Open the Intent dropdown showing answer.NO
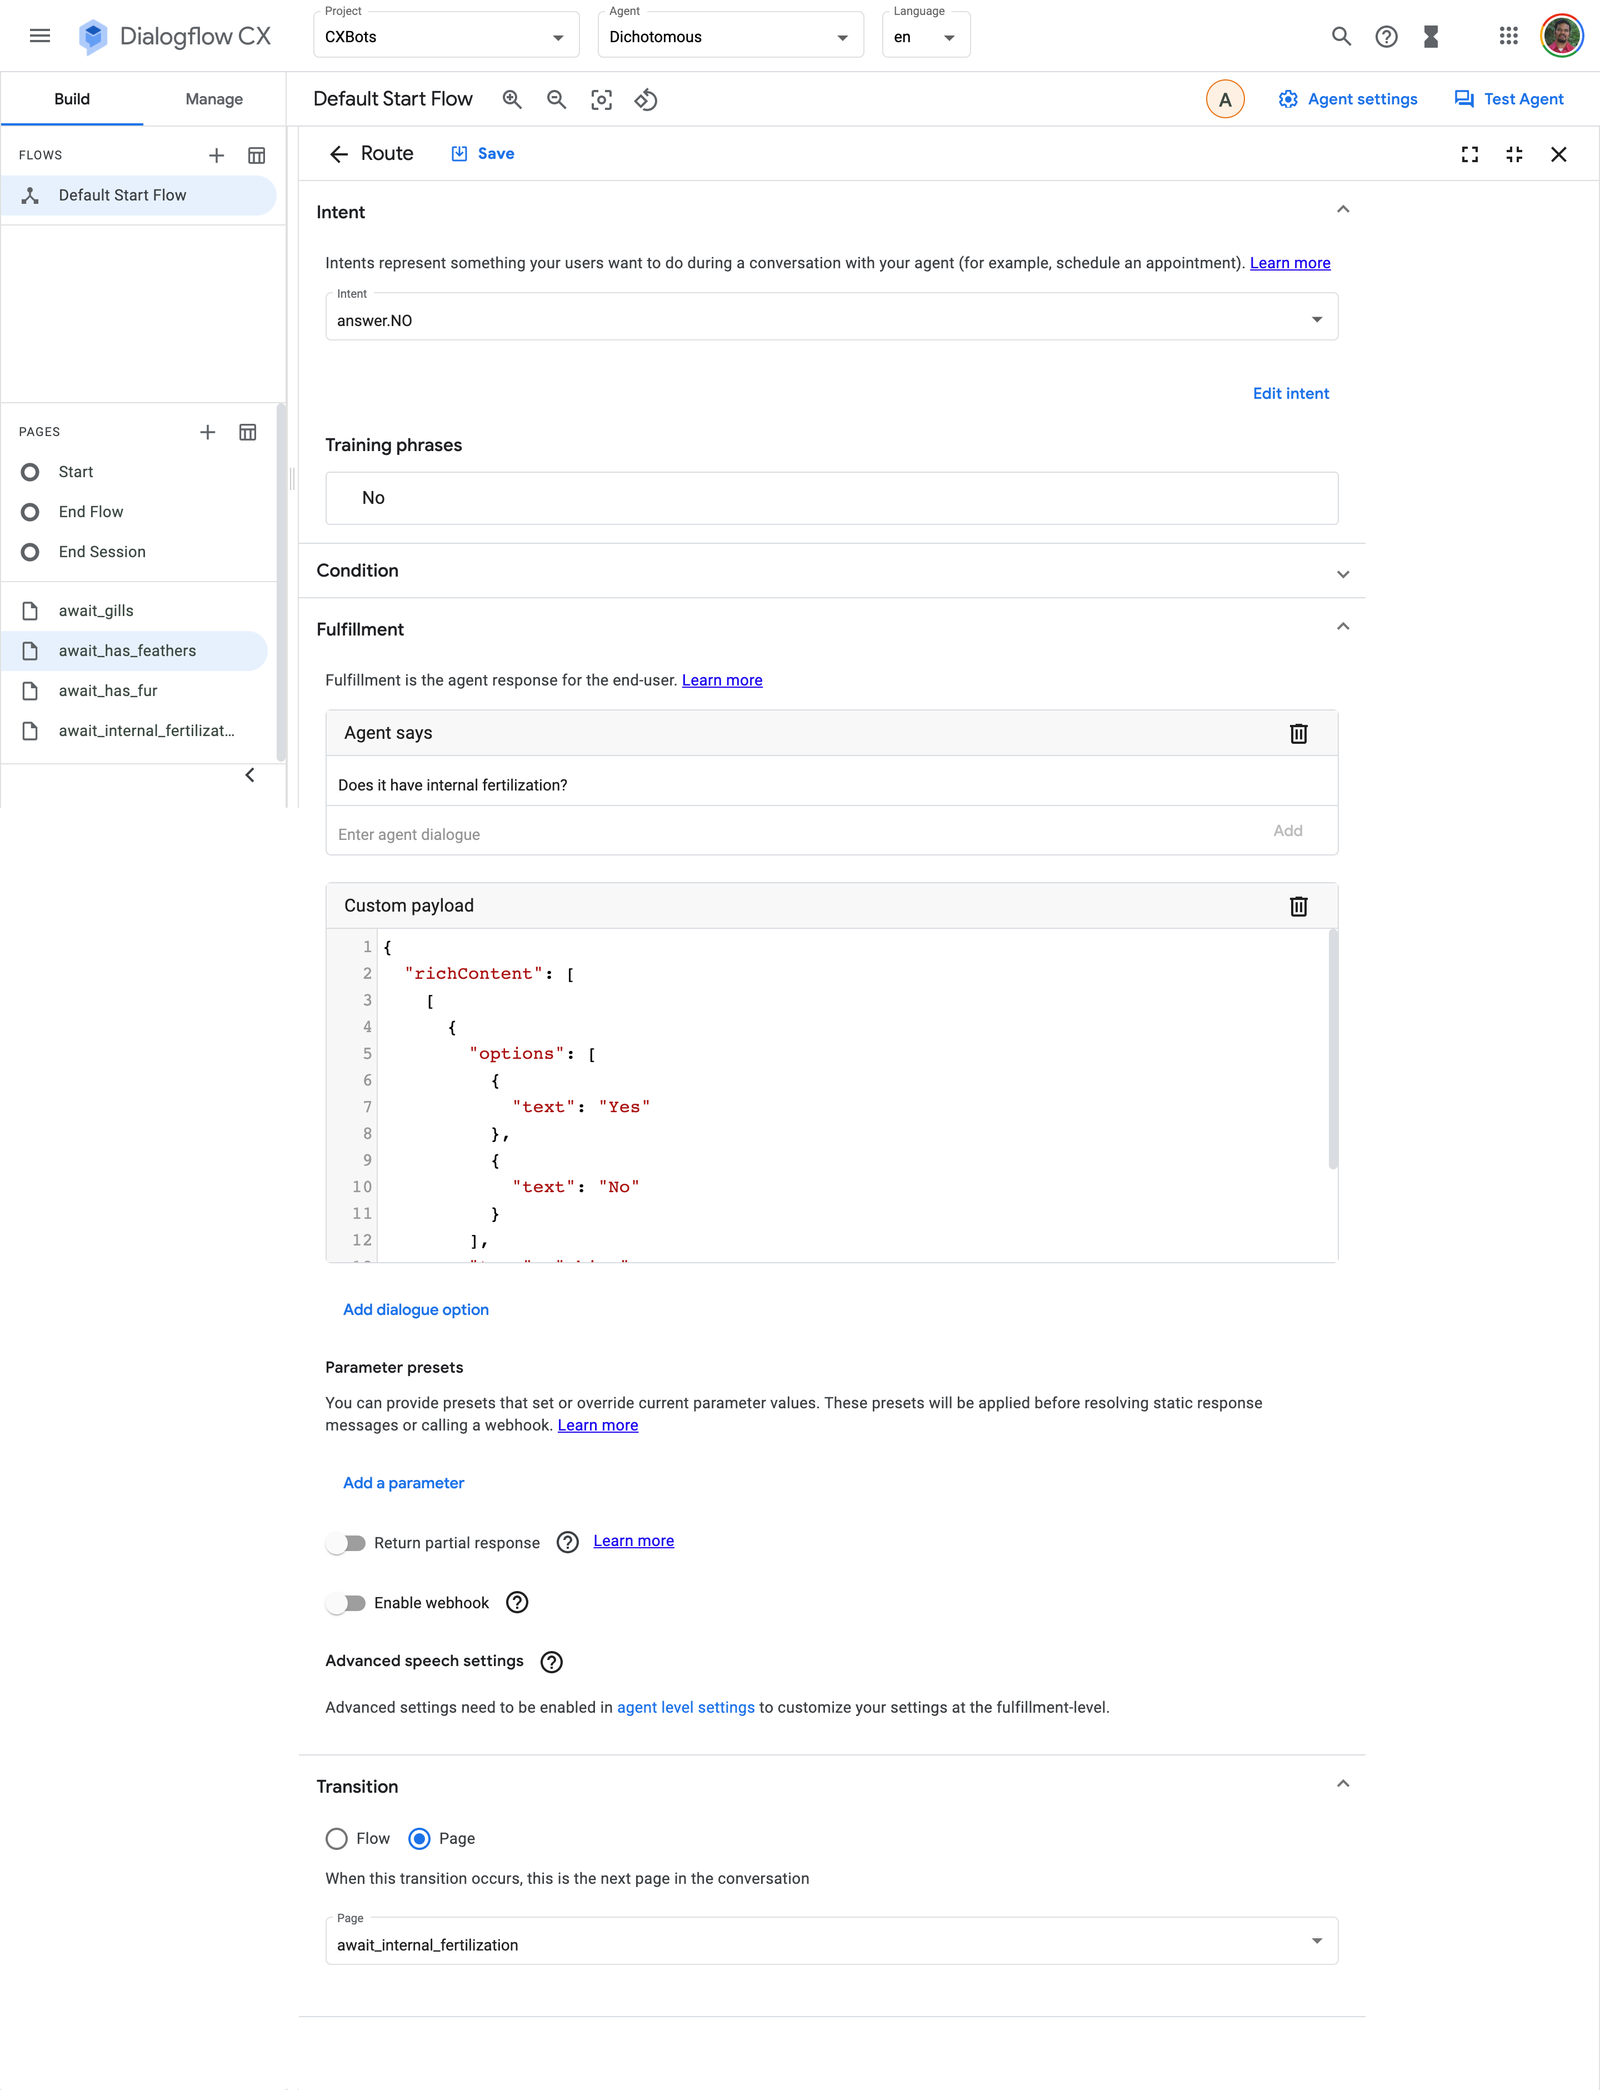Viewport: 1600px width, 2091px height. click(x=832, y=317)
